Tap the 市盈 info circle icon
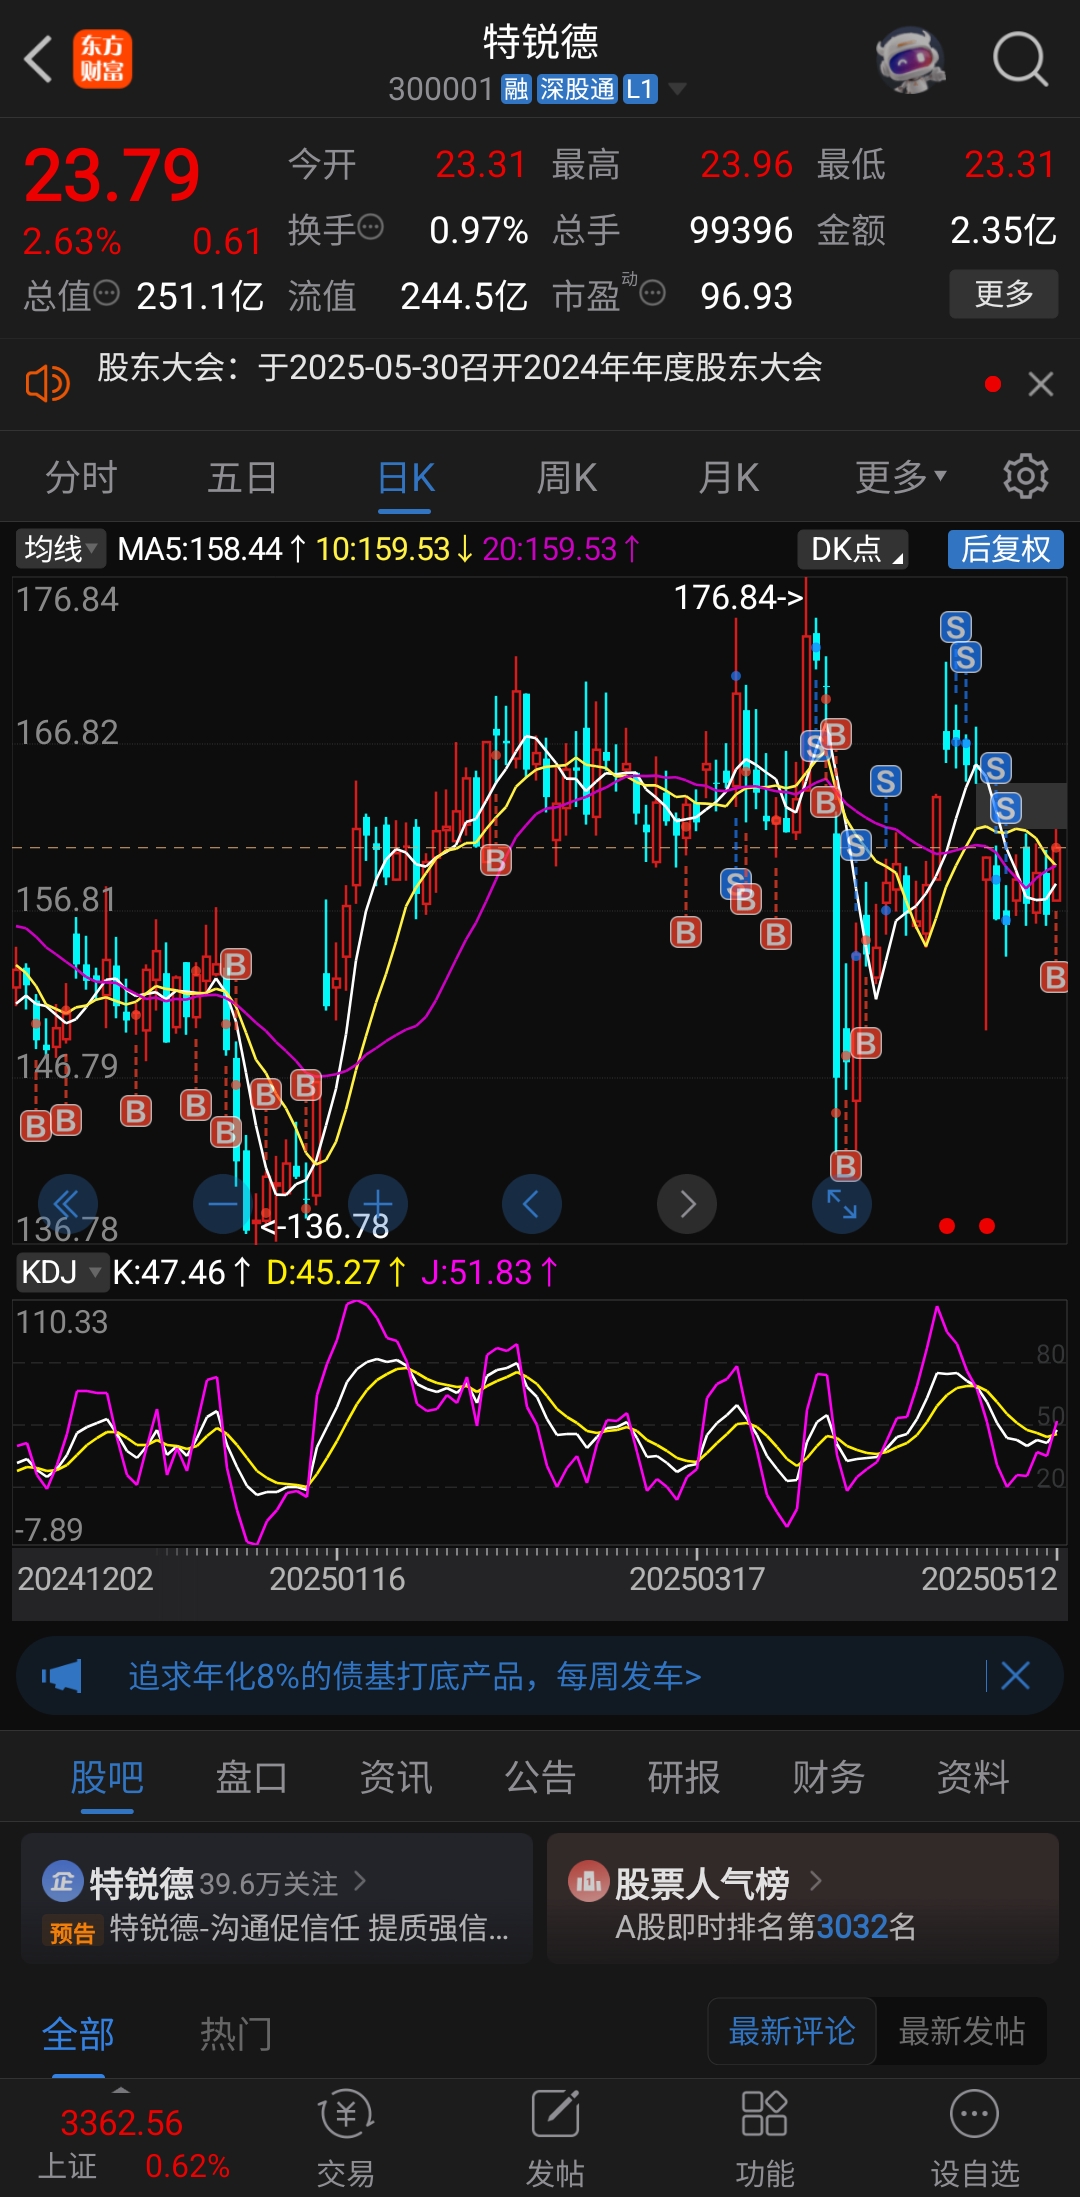The width and height of the screenshot is (1080, 2197). (x=652, y=293)
